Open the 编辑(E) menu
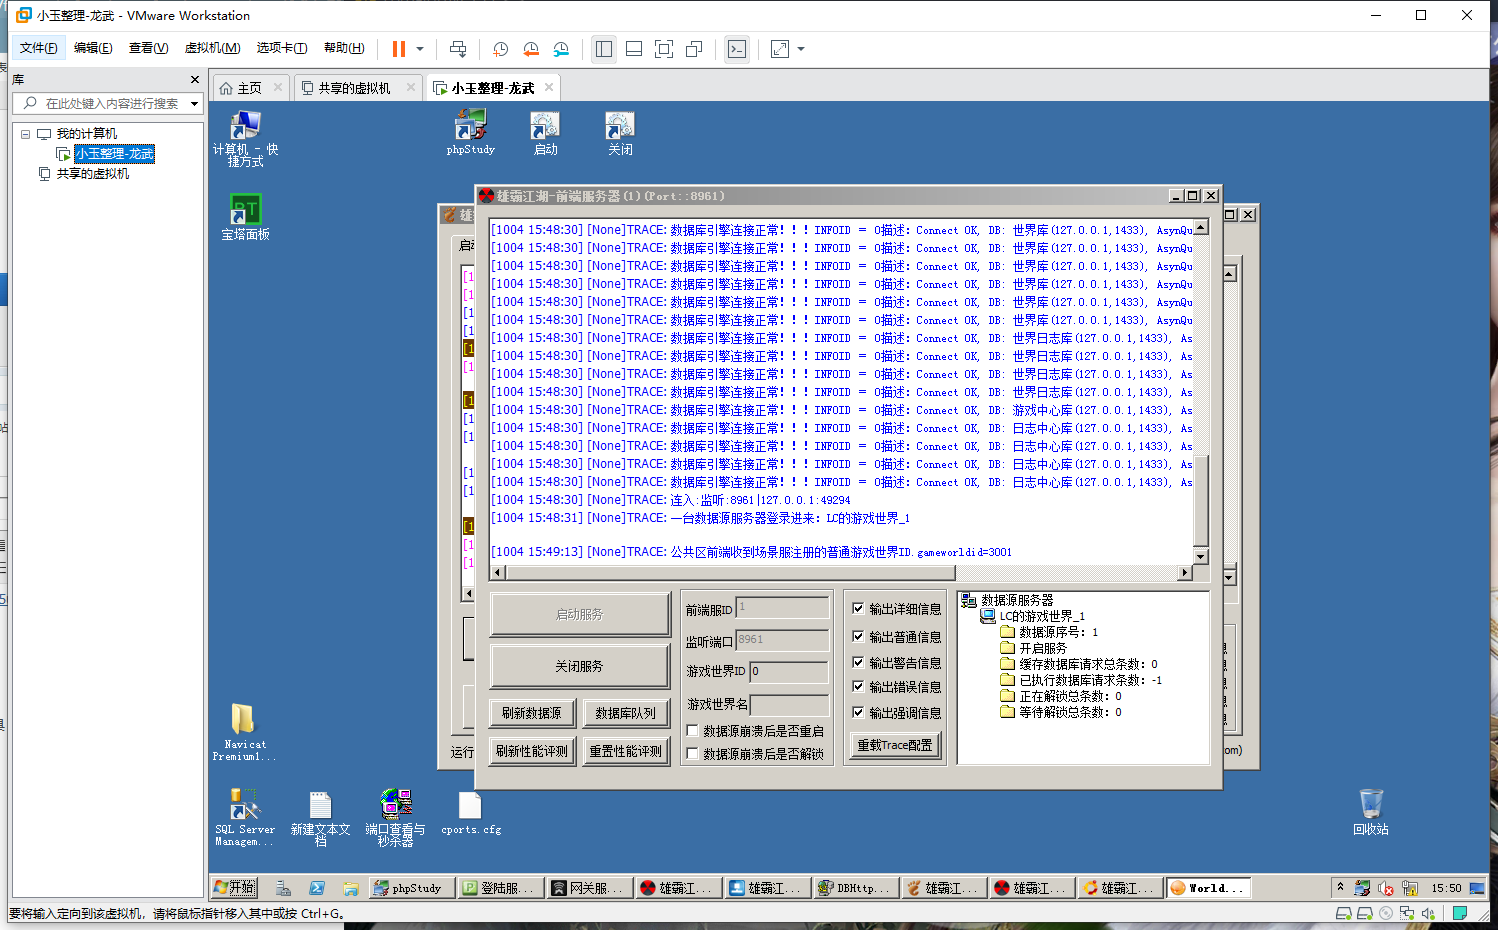This screenshot has width=1498, height=930. coord(93,48)
